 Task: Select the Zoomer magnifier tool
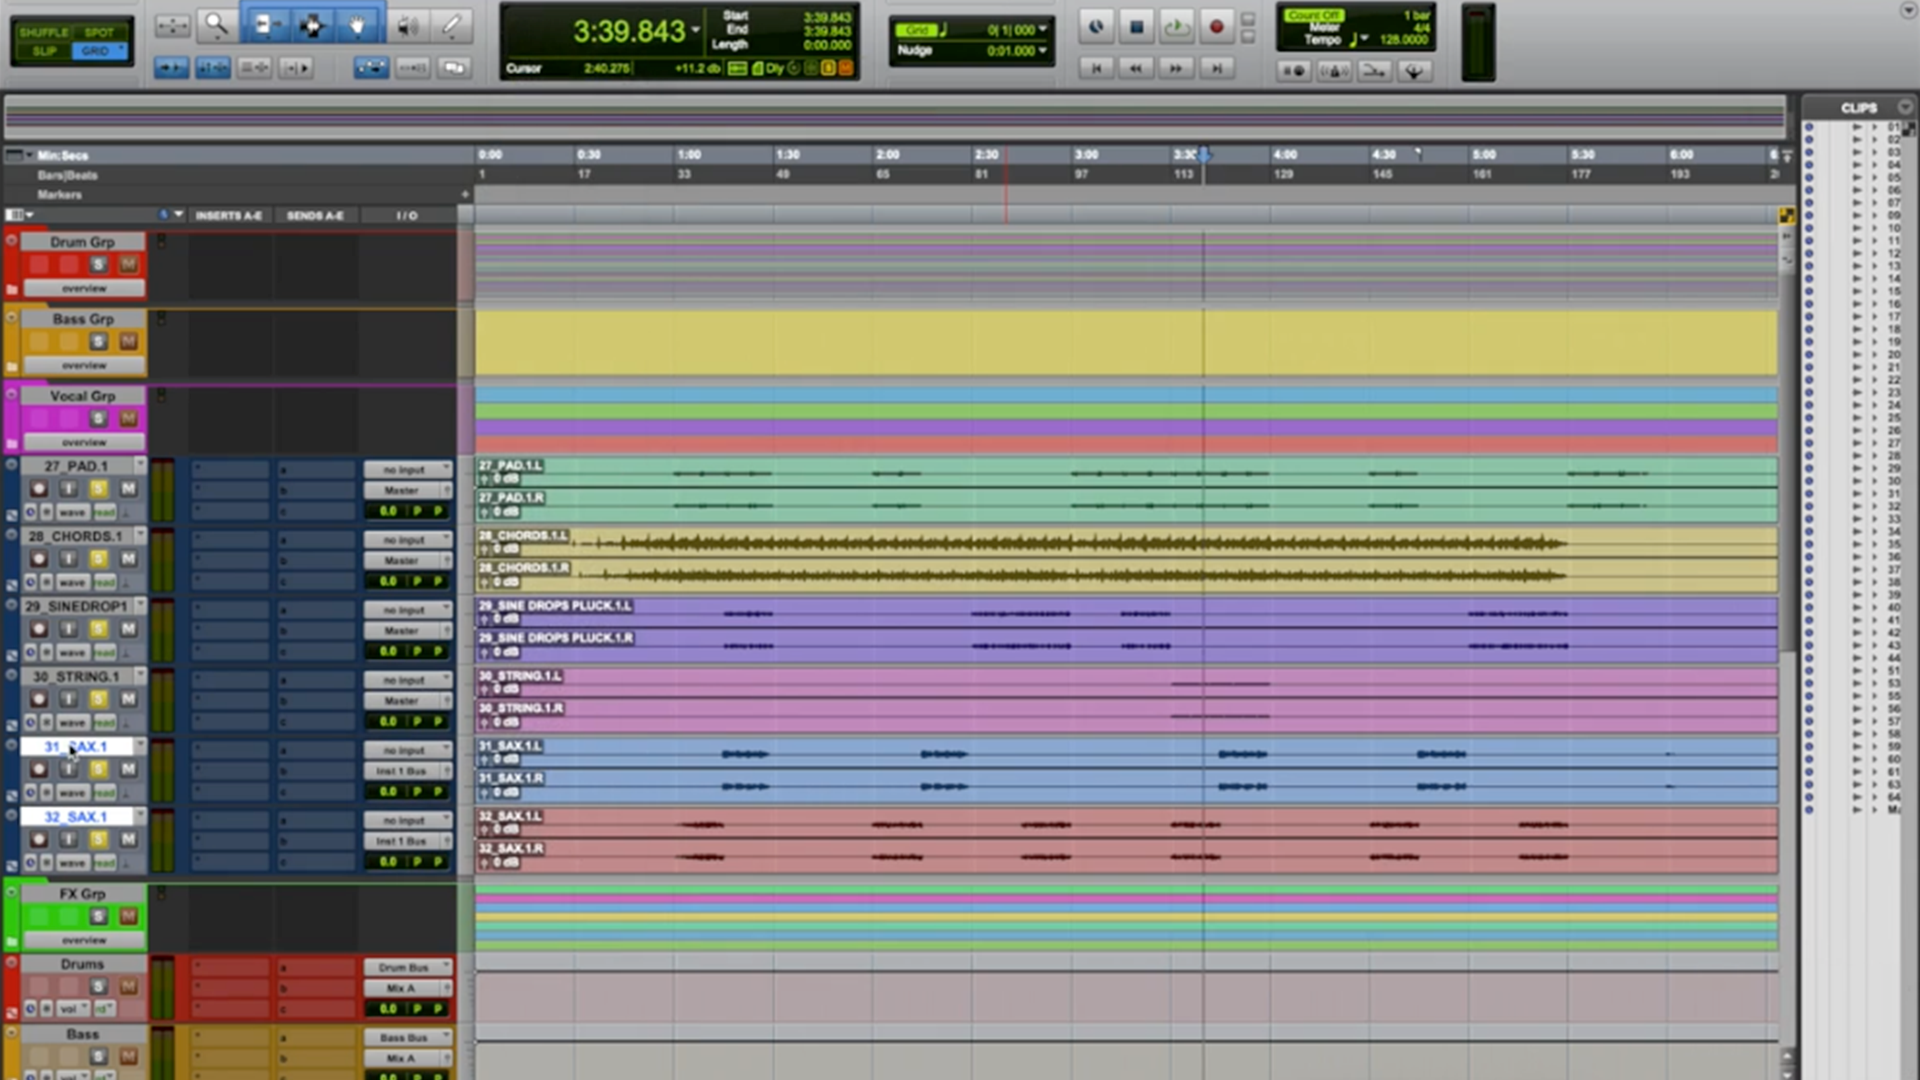216,26
